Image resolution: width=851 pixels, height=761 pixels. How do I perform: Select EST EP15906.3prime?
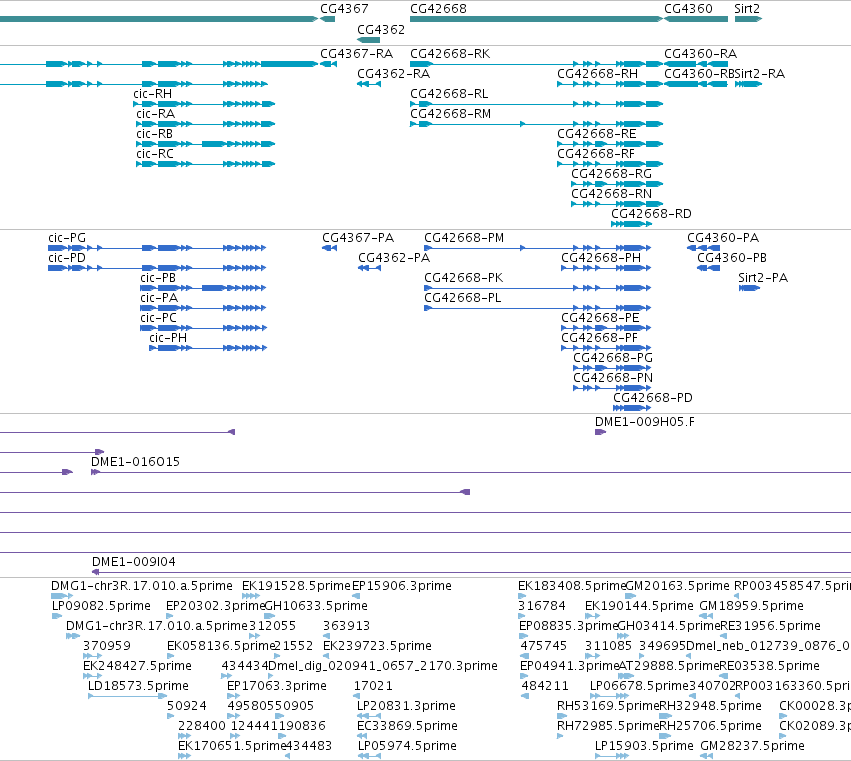pos(402,586)
